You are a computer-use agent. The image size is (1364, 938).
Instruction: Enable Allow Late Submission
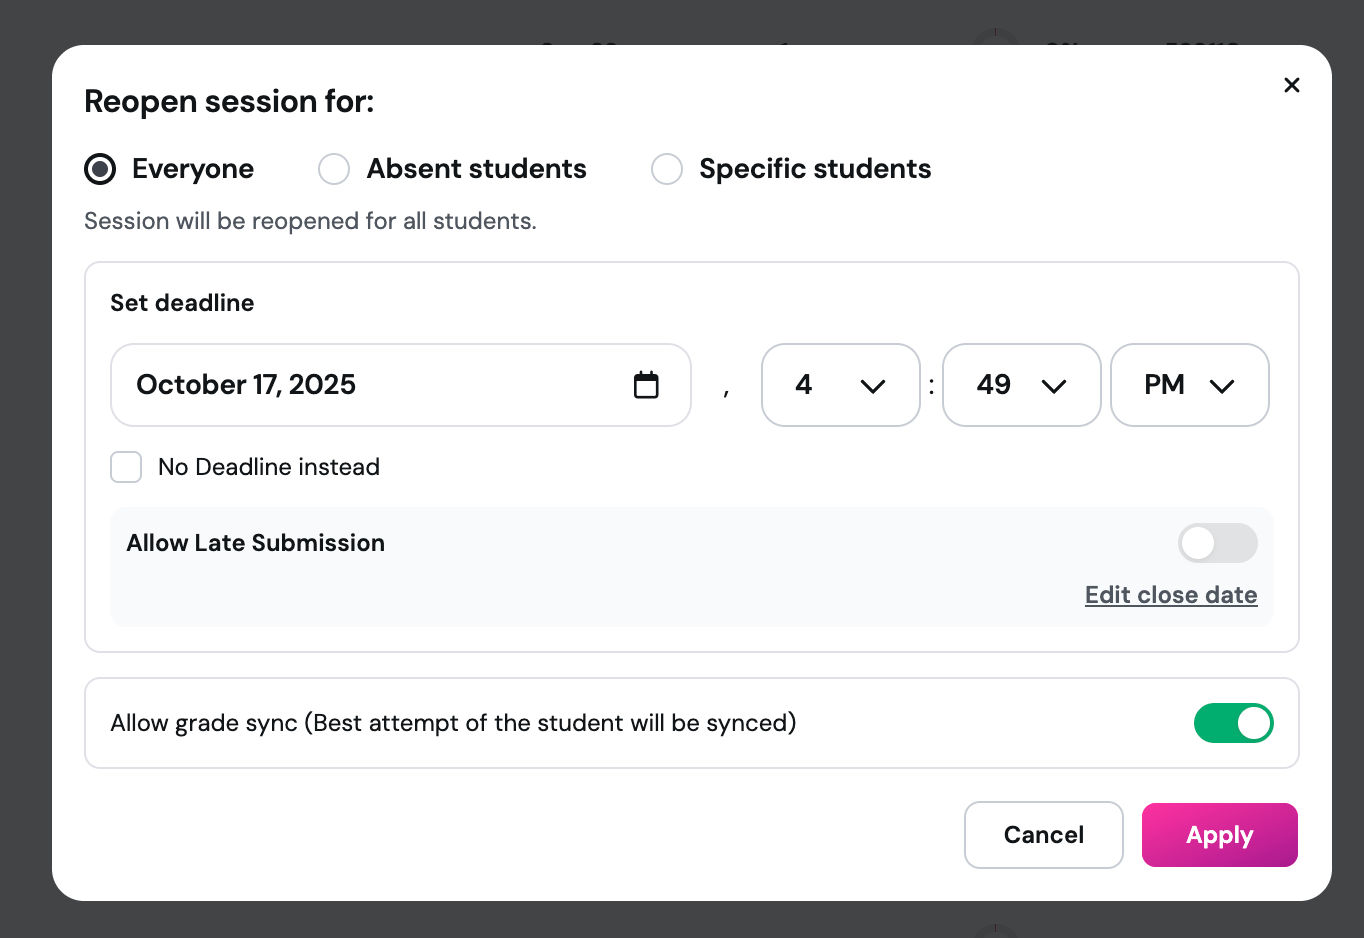[1217, 543]
